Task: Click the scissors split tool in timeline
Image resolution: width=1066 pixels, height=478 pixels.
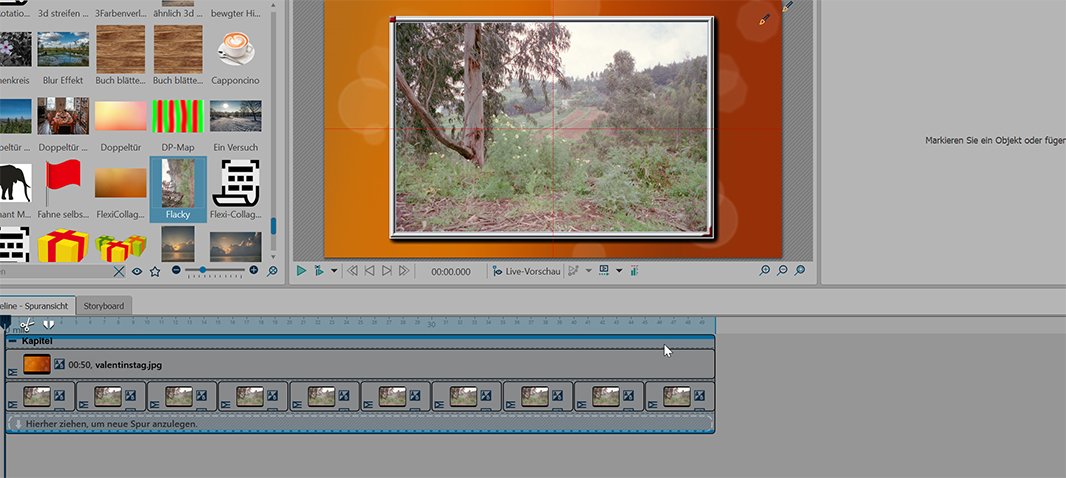Action: 26,324
